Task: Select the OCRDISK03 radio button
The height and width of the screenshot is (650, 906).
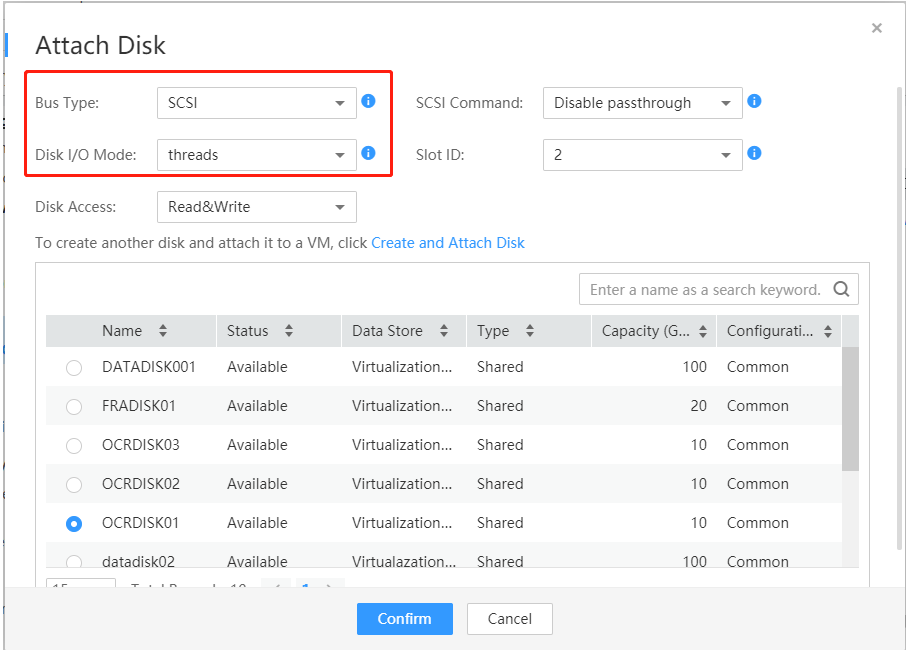Action: [74, 446]
